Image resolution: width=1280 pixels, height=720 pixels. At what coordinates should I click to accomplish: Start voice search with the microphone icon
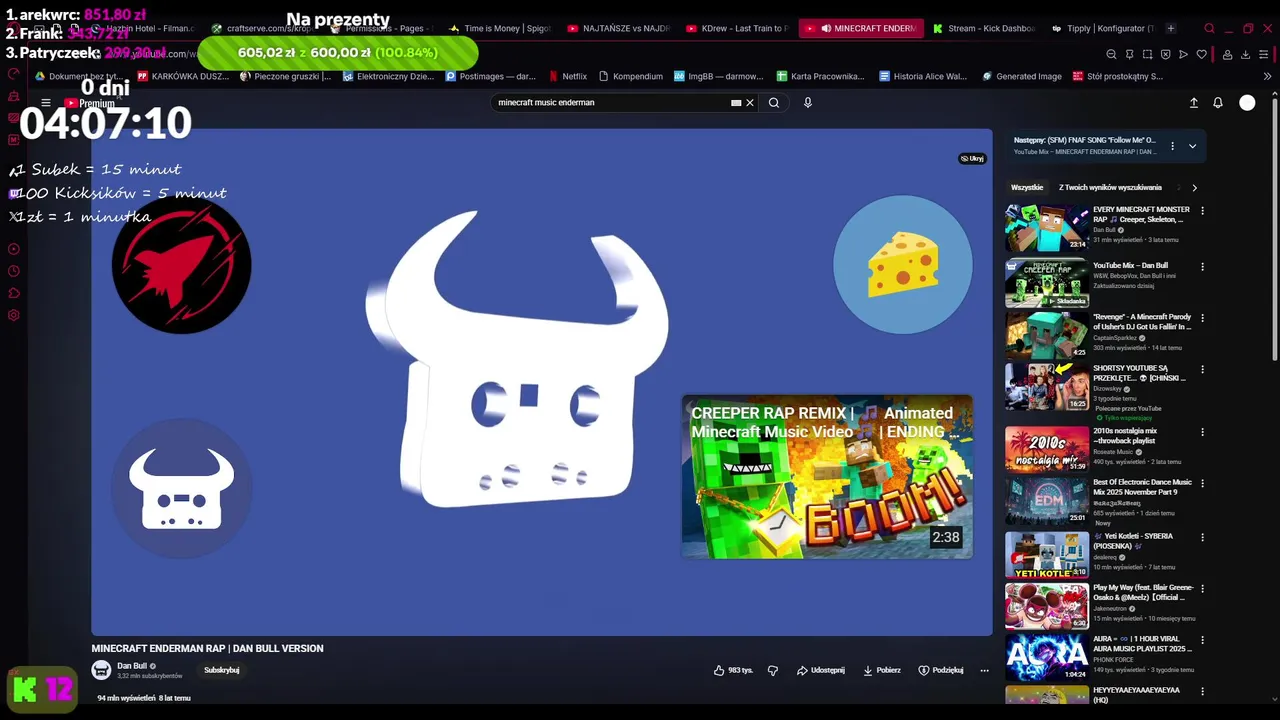(x=808, y=102)
